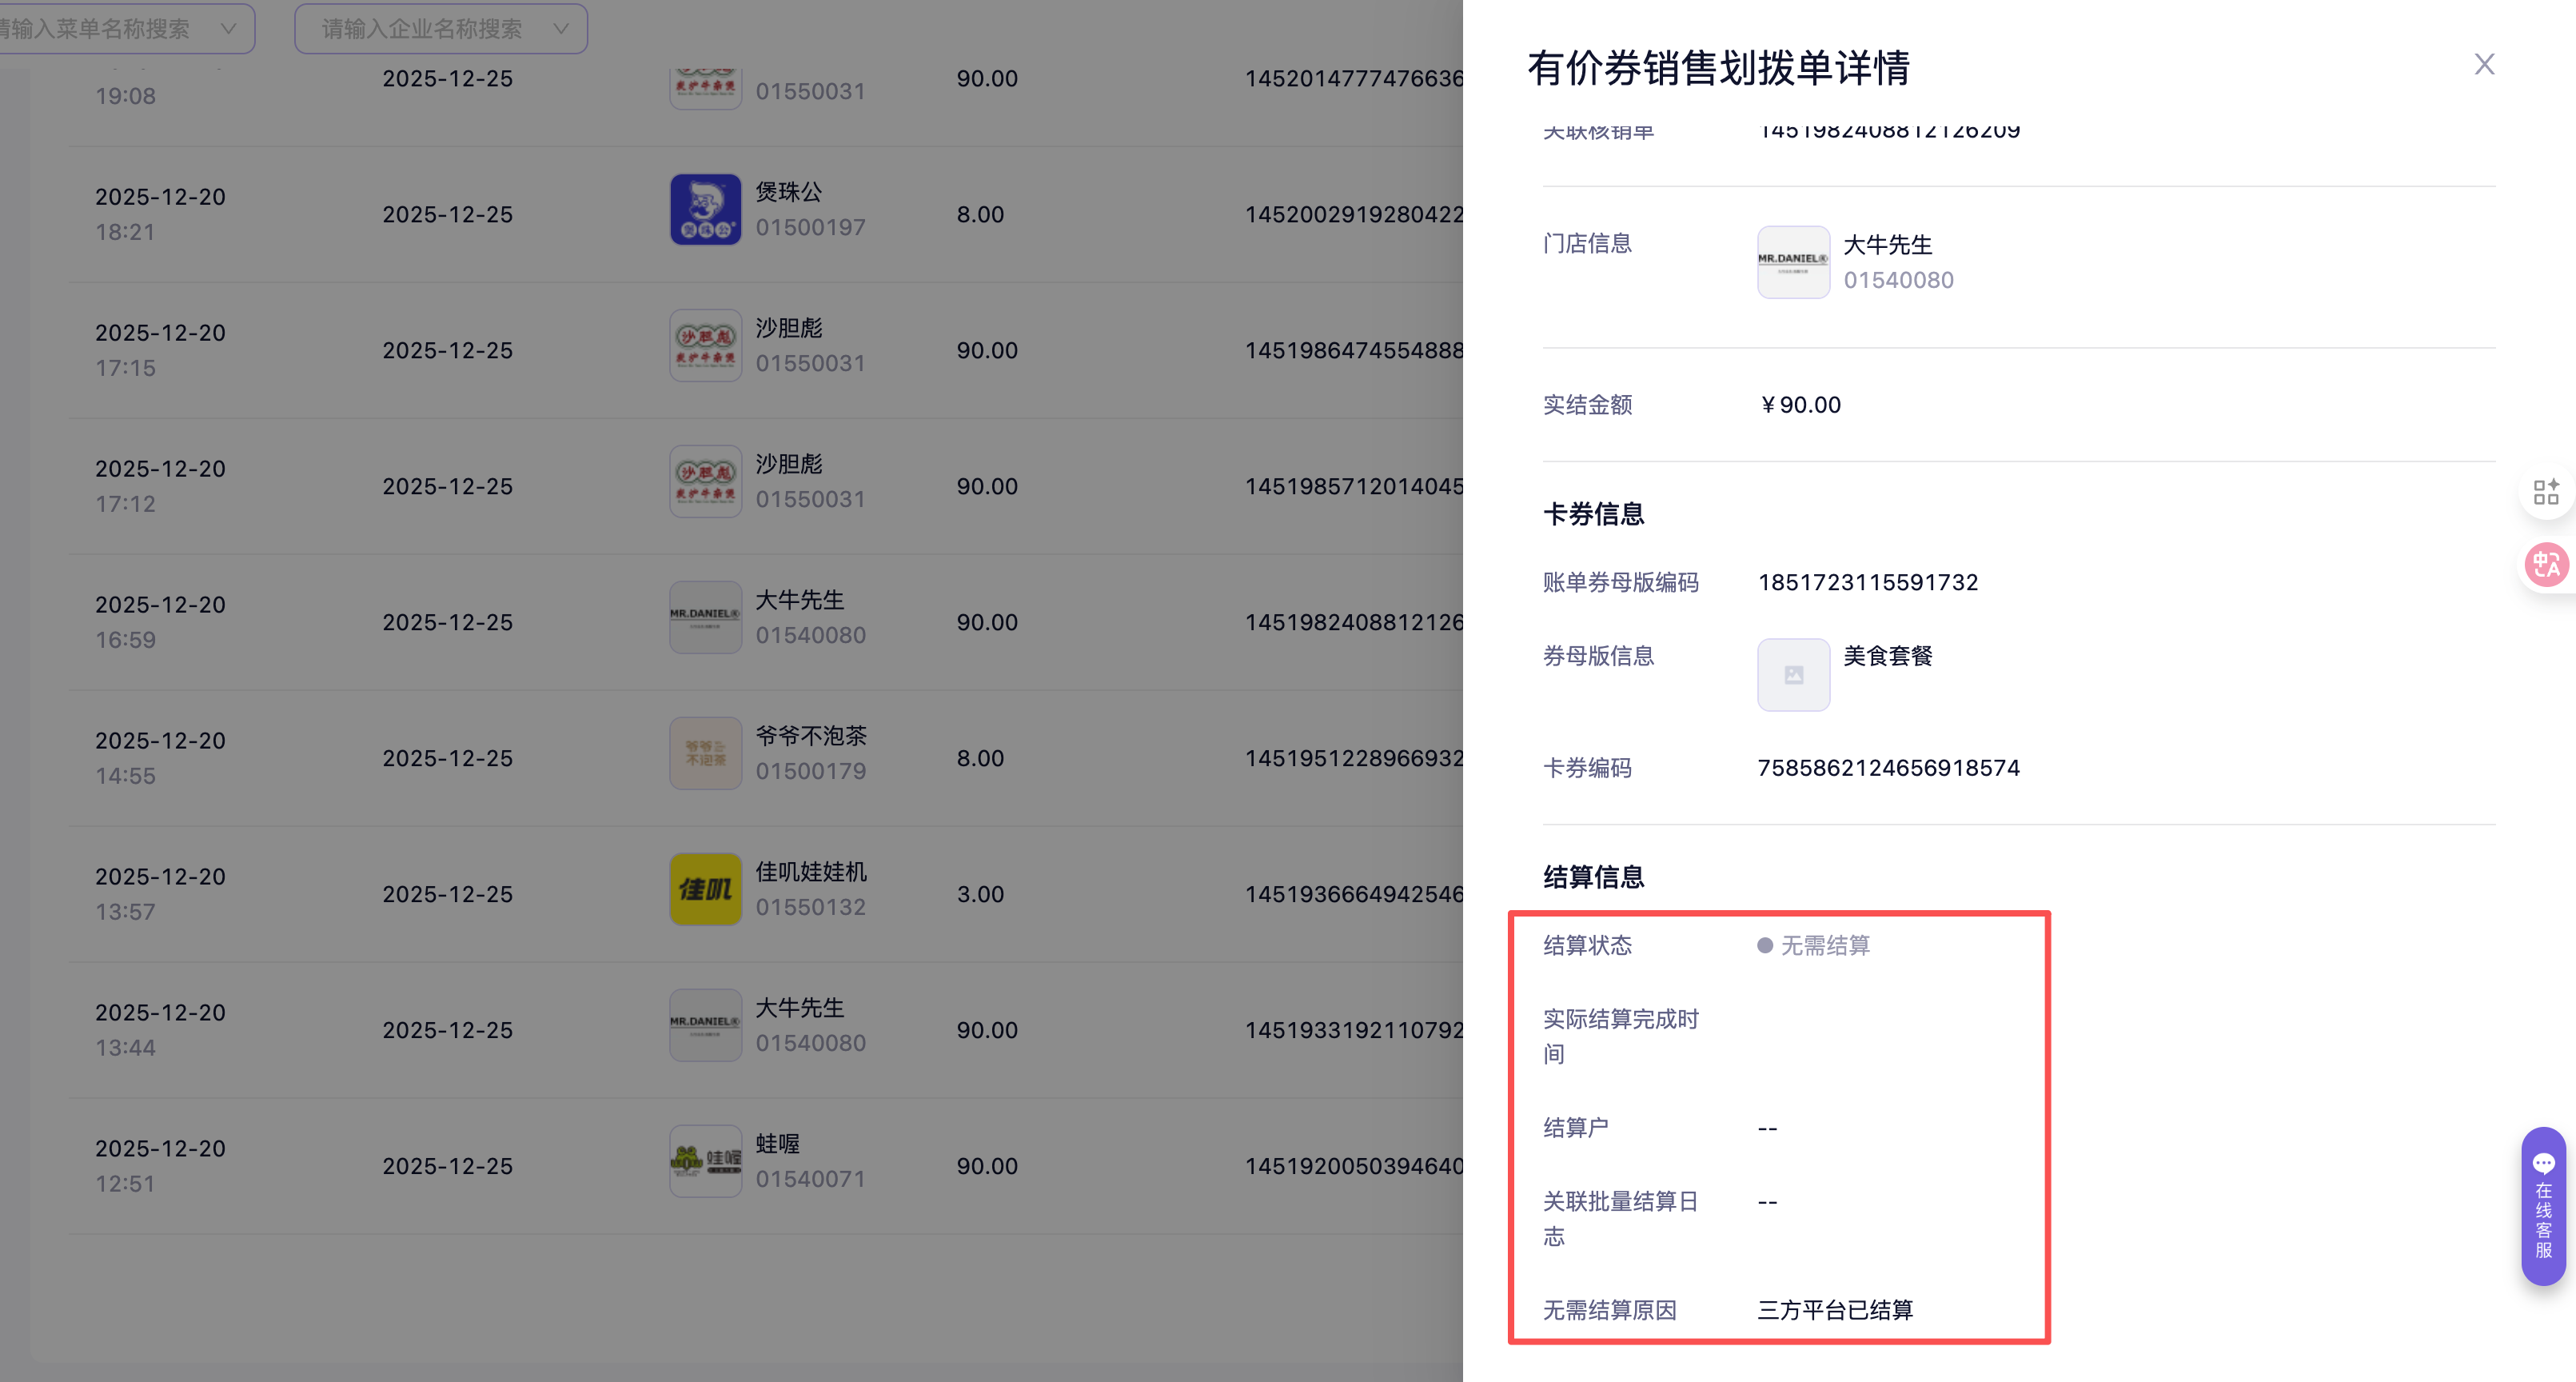
Task: Open the 企业名称搜索 dropdown
Action: coord(440,28)
